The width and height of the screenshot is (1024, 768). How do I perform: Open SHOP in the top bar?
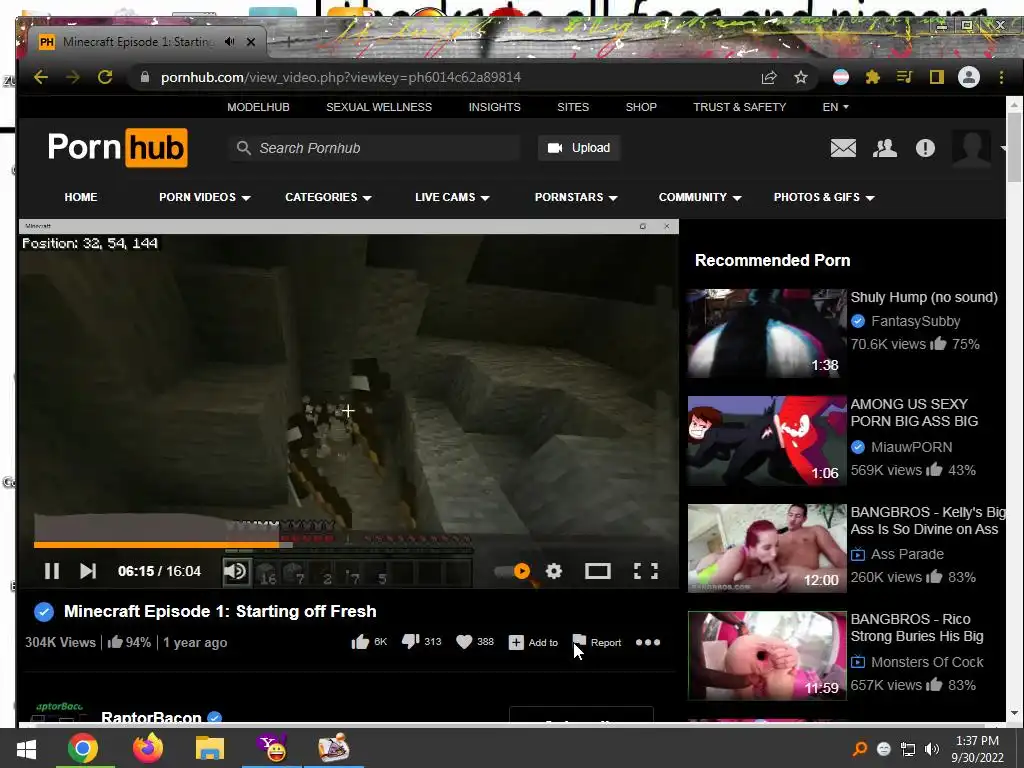pos(641,107)
